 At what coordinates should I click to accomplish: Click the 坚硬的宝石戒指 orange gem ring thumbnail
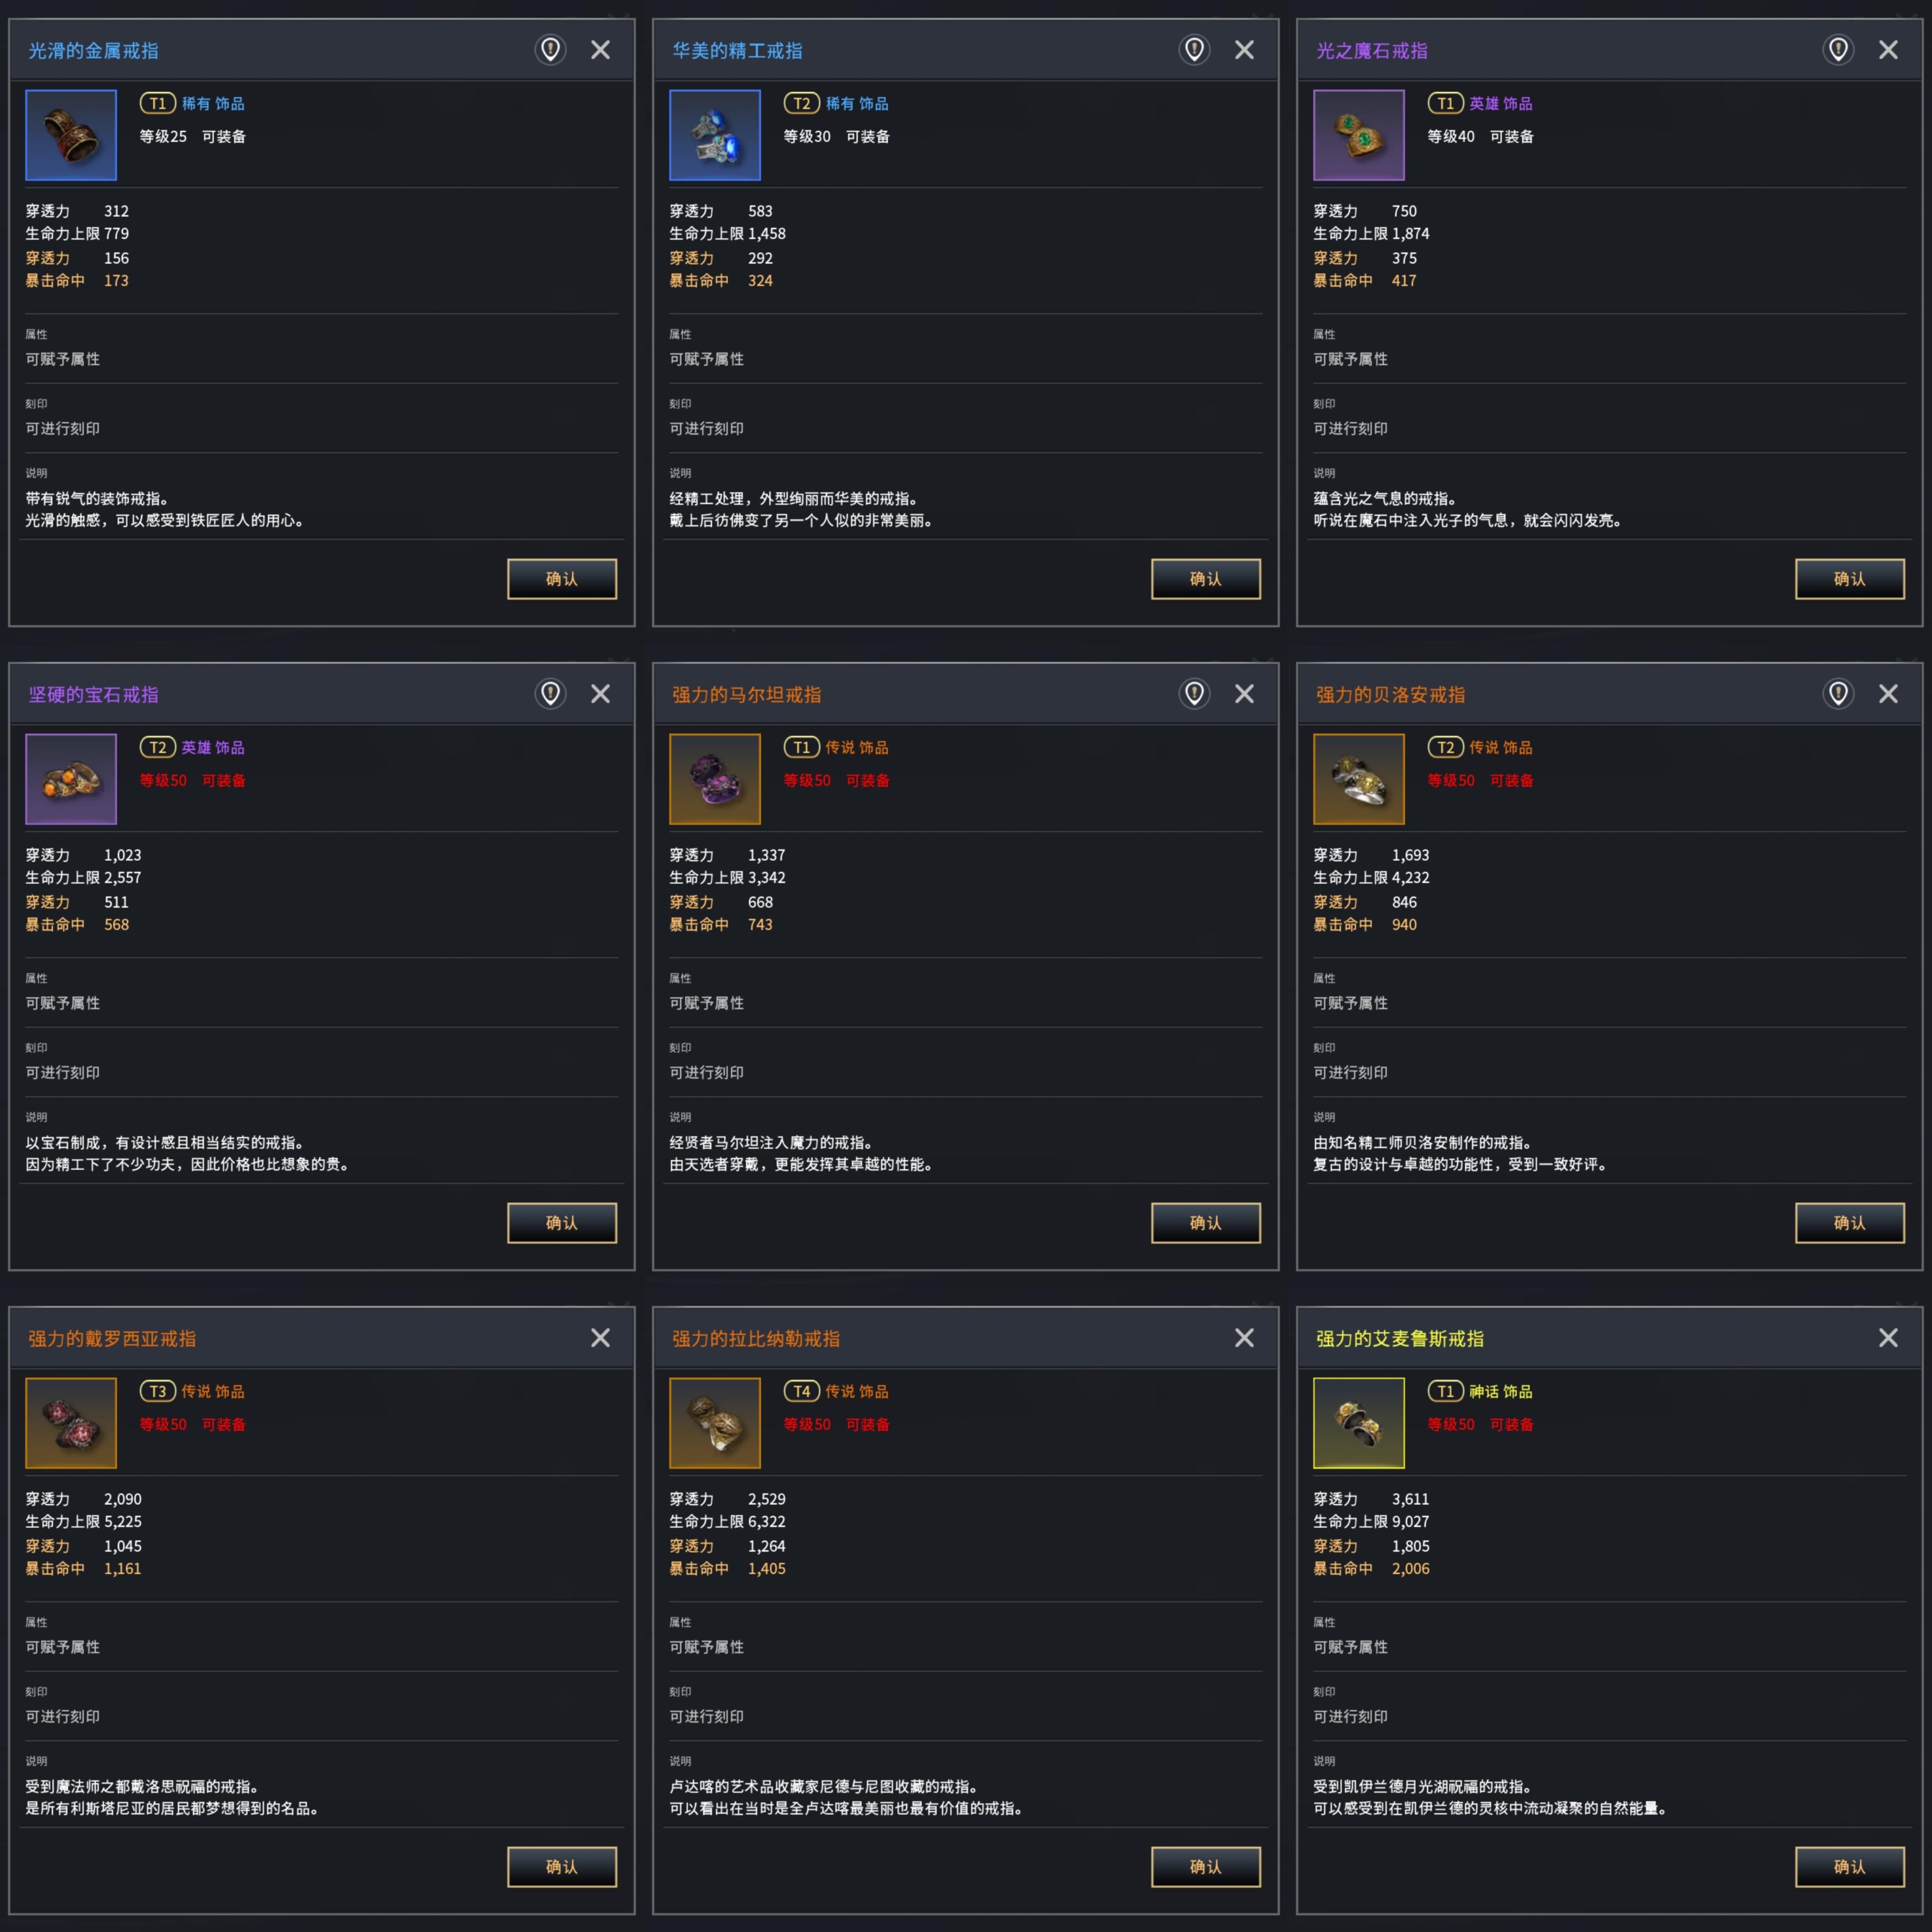tap(71, 779)
